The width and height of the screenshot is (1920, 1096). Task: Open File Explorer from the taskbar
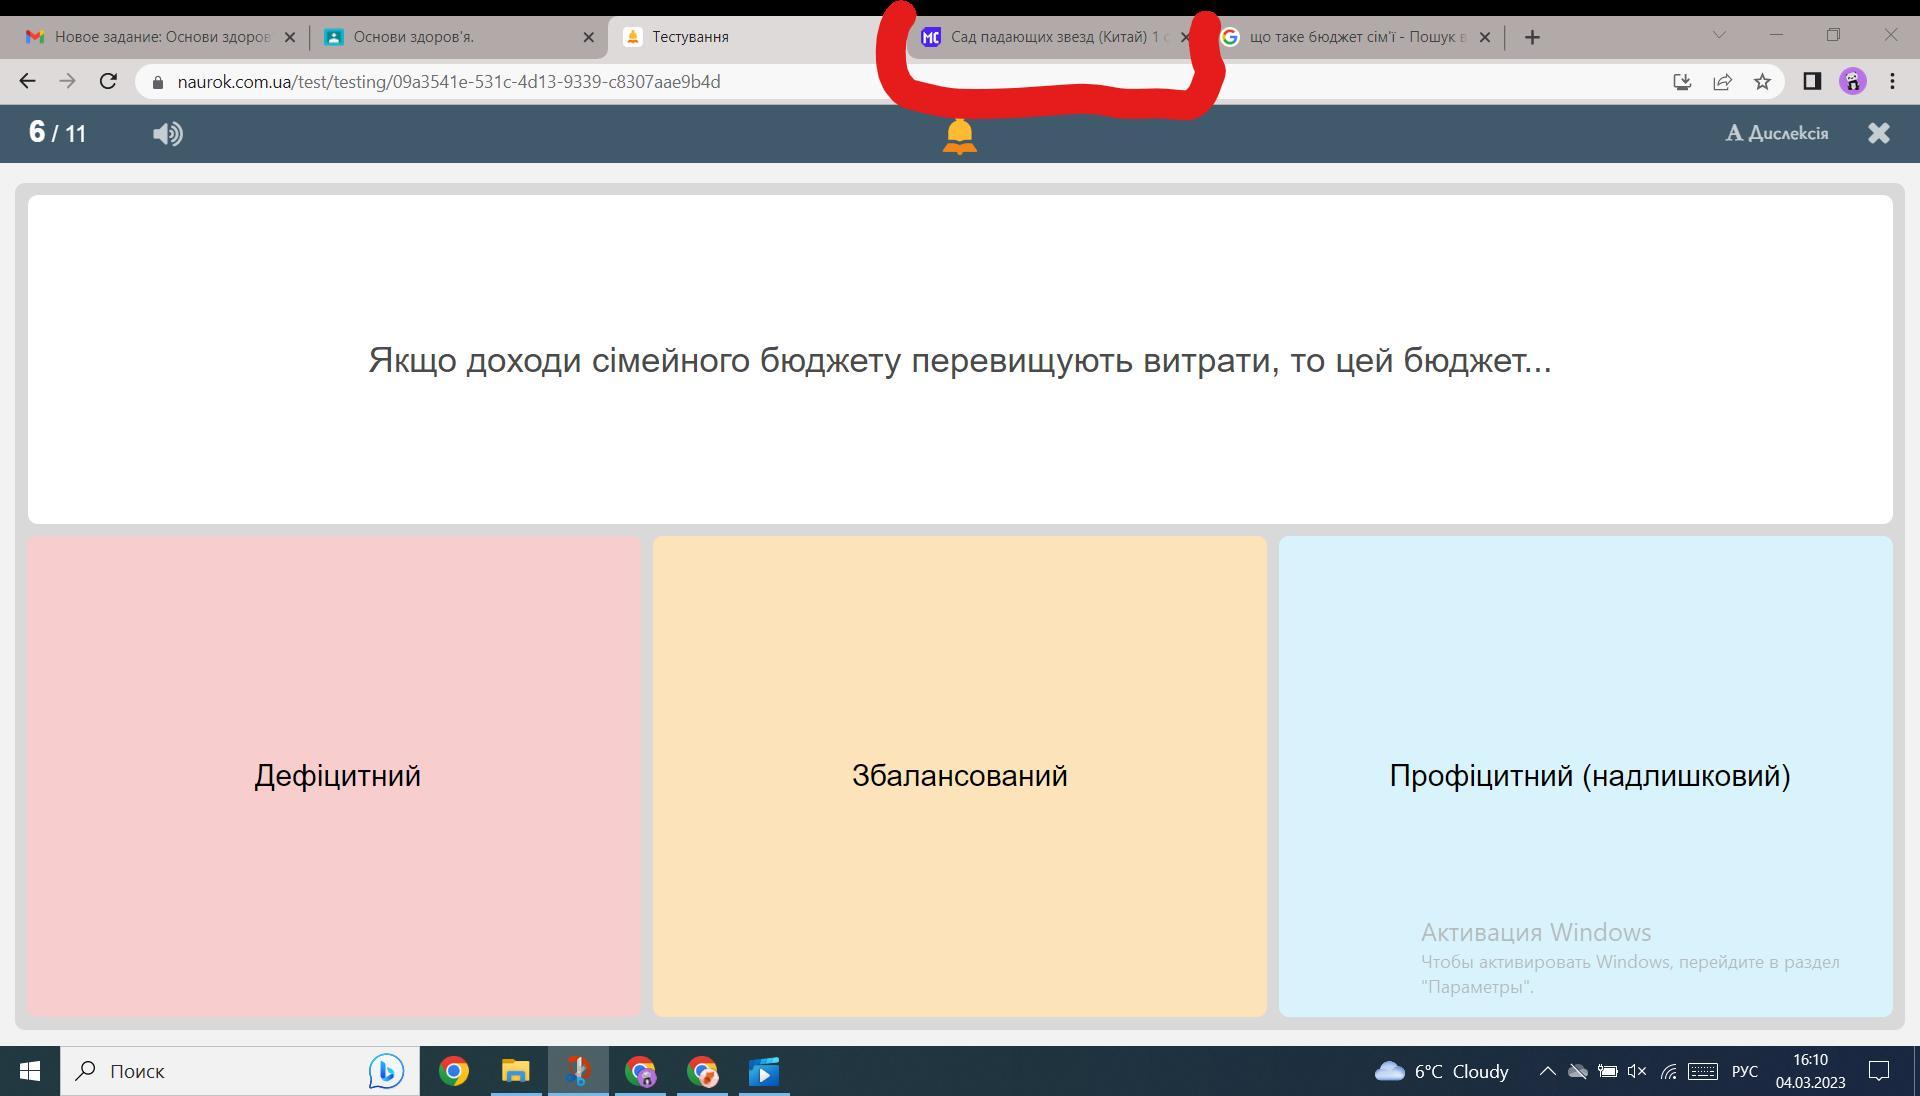coord(515,1072)
